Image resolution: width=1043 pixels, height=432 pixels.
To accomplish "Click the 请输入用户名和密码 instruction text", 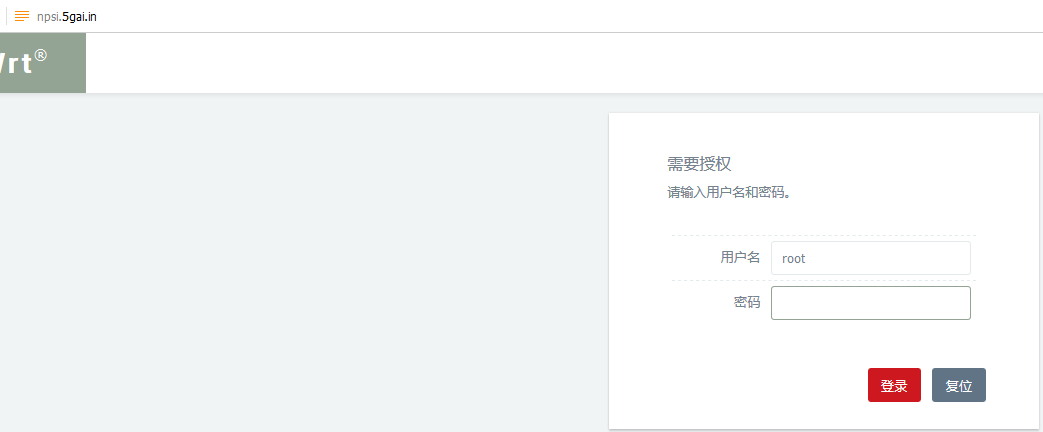I will [728, 194].
